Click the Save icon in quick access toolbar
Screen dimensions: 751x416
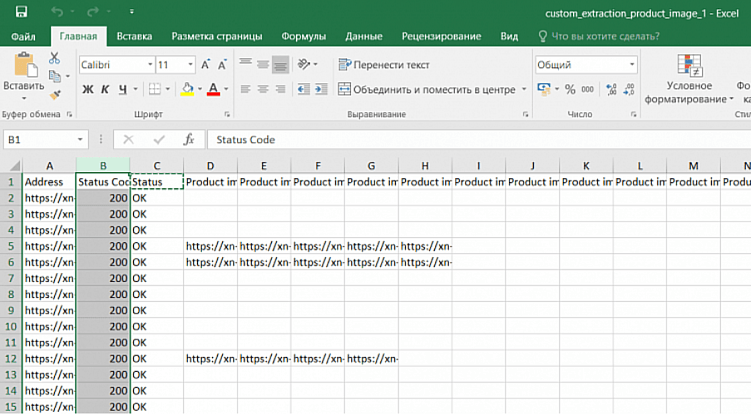click(x=21, y=12)
